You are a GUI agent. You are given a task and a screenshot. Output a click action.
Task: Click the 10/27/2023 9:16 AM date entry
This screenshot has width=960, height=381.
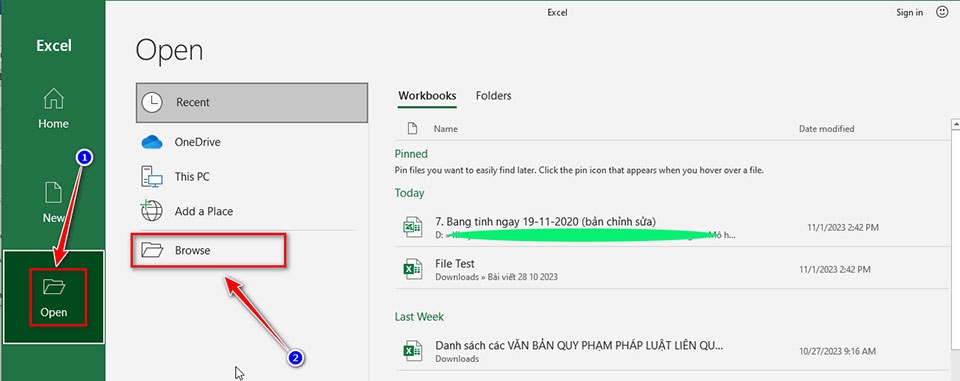[838, 352]
